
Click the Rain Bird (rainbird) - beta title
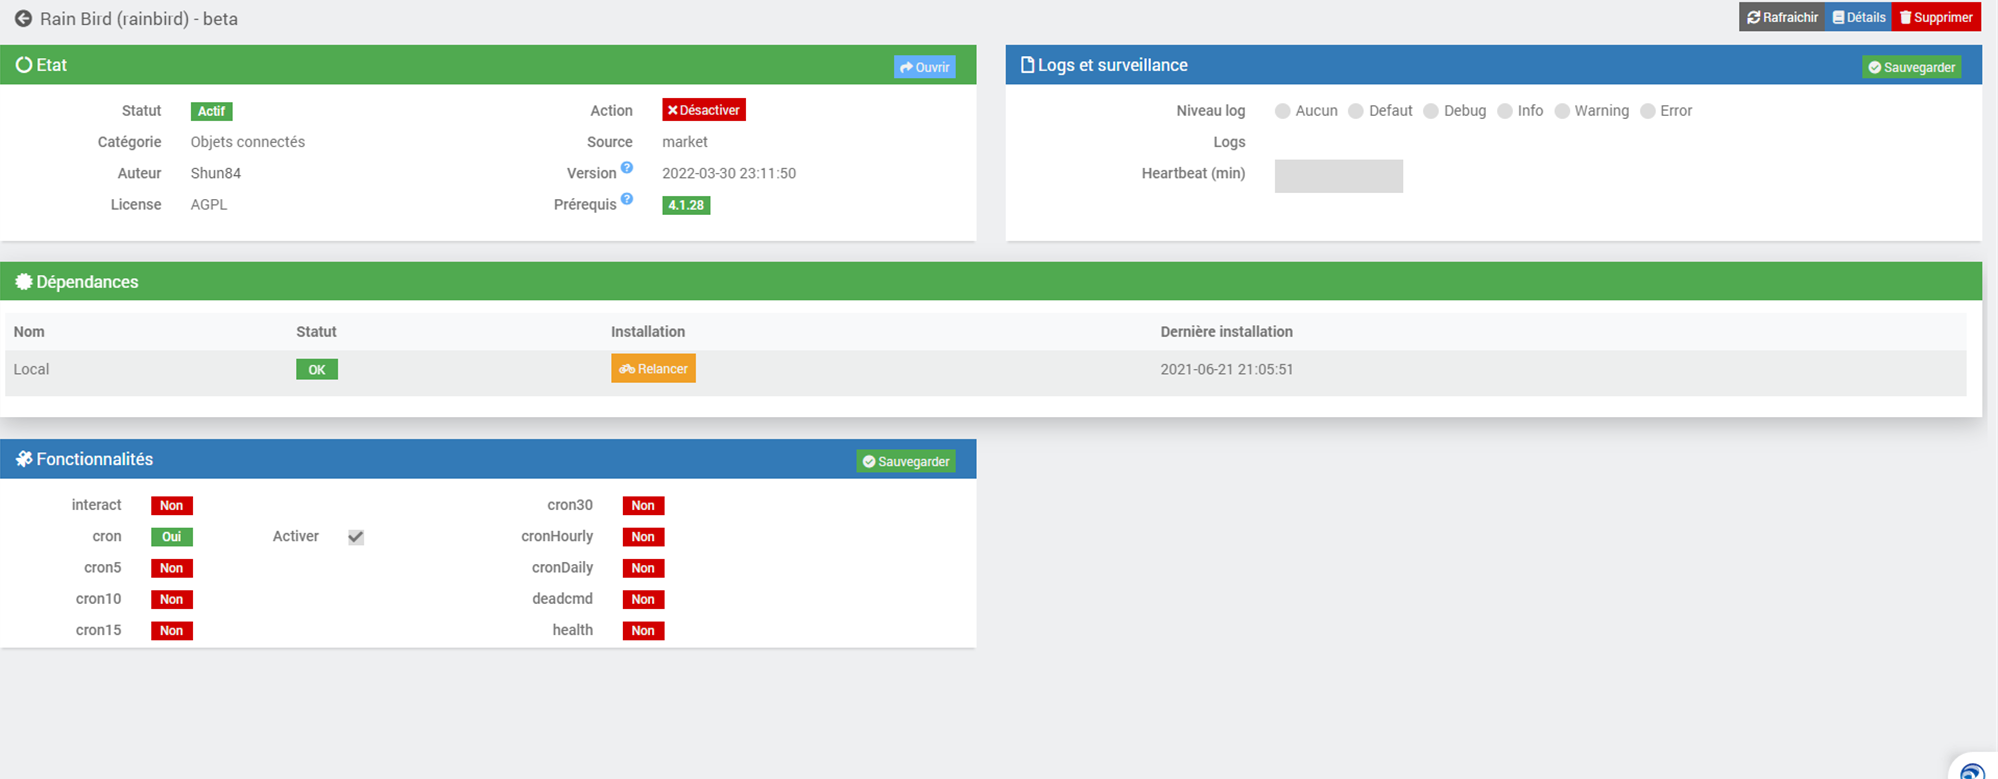point(139,19)
